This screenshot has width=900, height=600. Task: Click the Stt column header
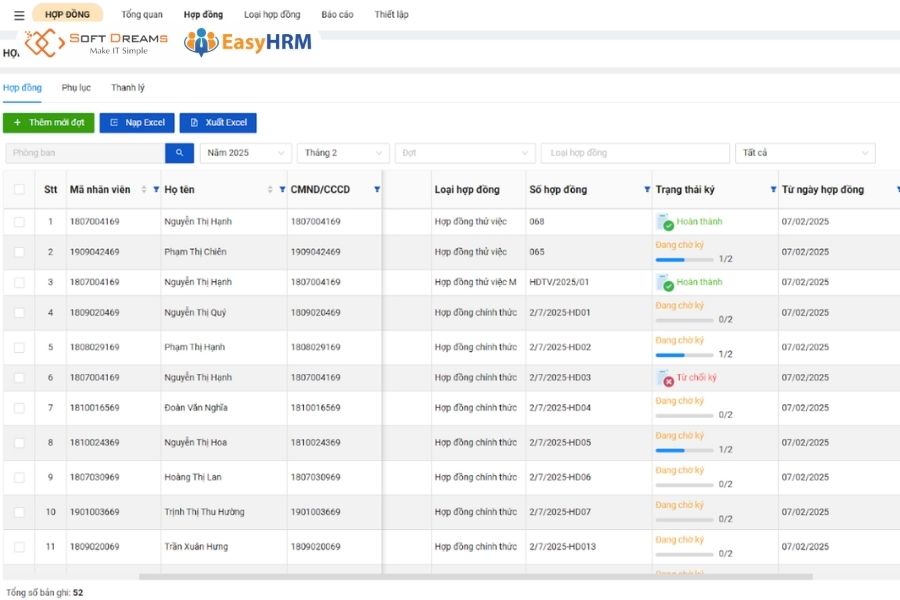pyautogui.click(x=51, y=189)
